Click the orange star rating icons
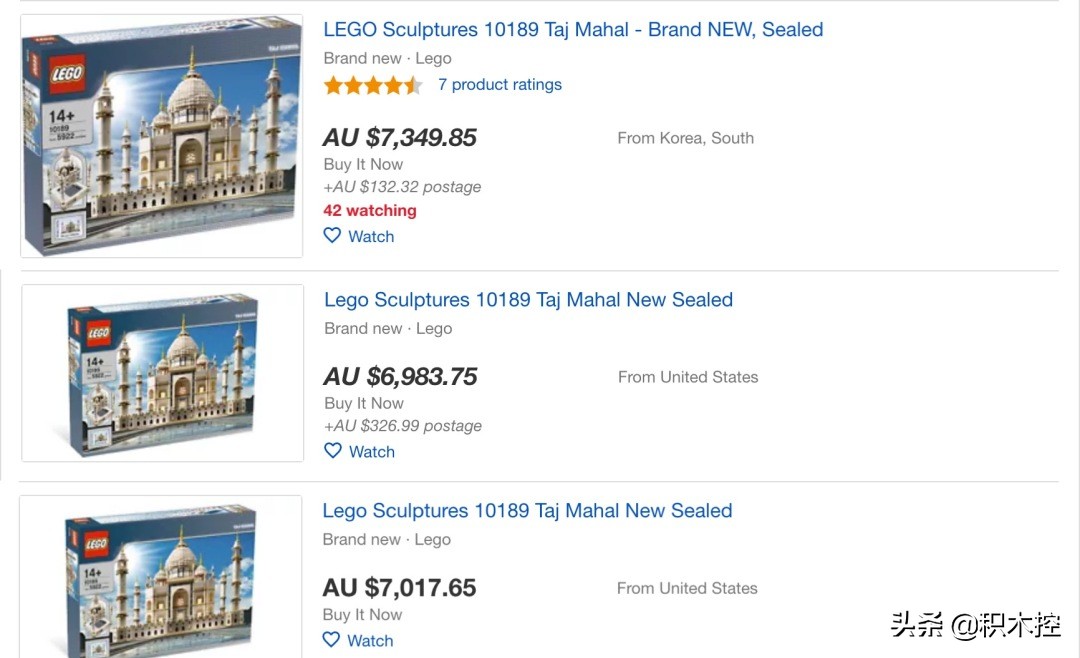1080x658 pixels. (372, 85)
